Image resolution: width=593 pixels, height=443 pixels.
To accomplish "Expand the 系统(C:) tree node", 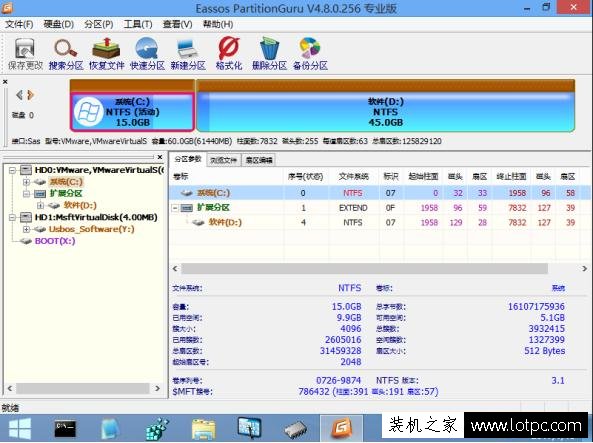I will (26, 182).
